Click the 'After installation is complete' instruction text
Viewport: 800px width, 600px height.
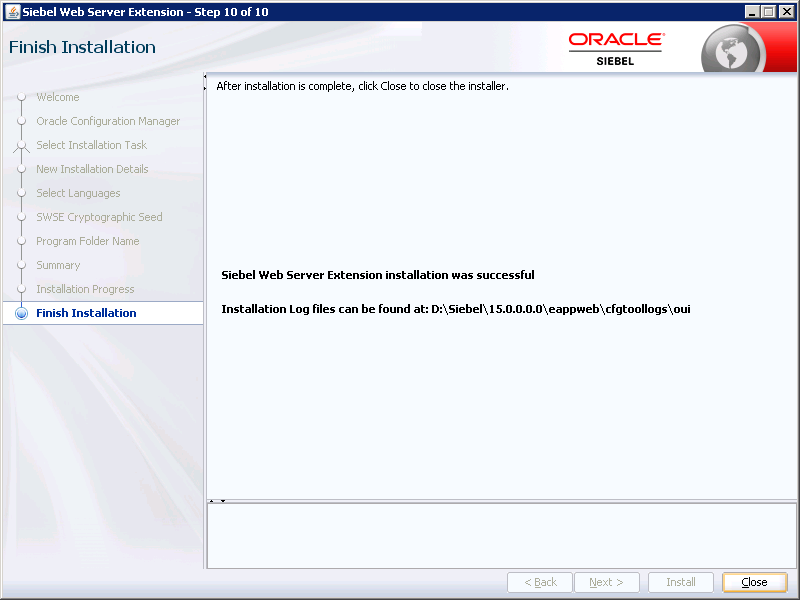pyautogui.click(x=362, y=86)
